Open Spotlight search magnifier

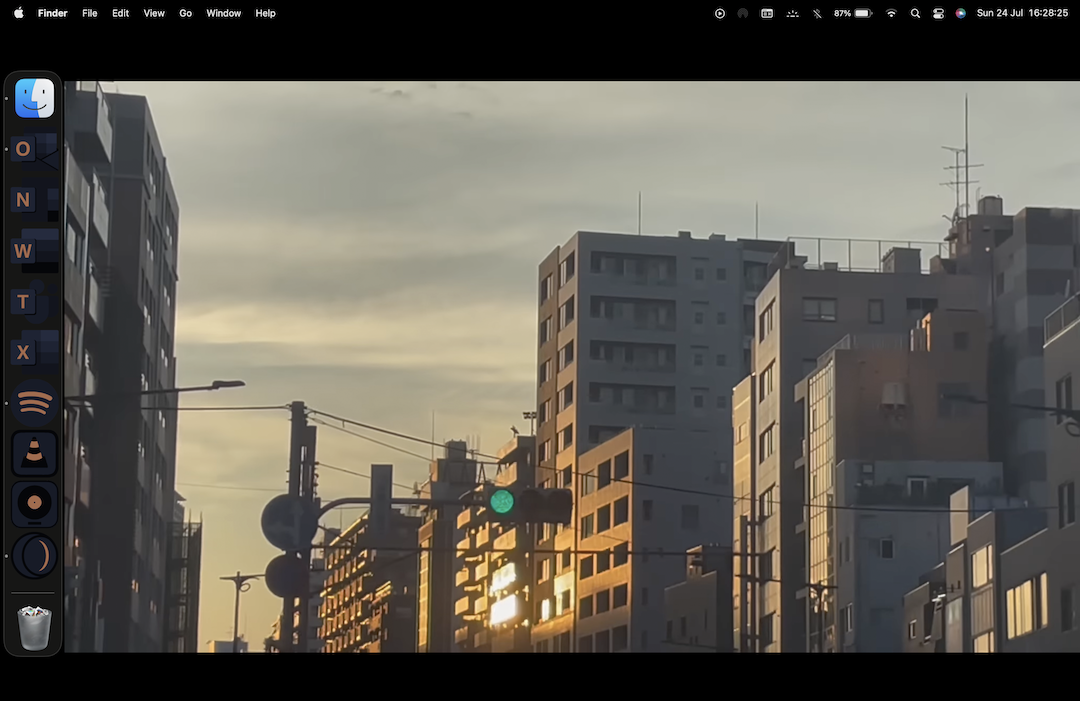point(915,13)
